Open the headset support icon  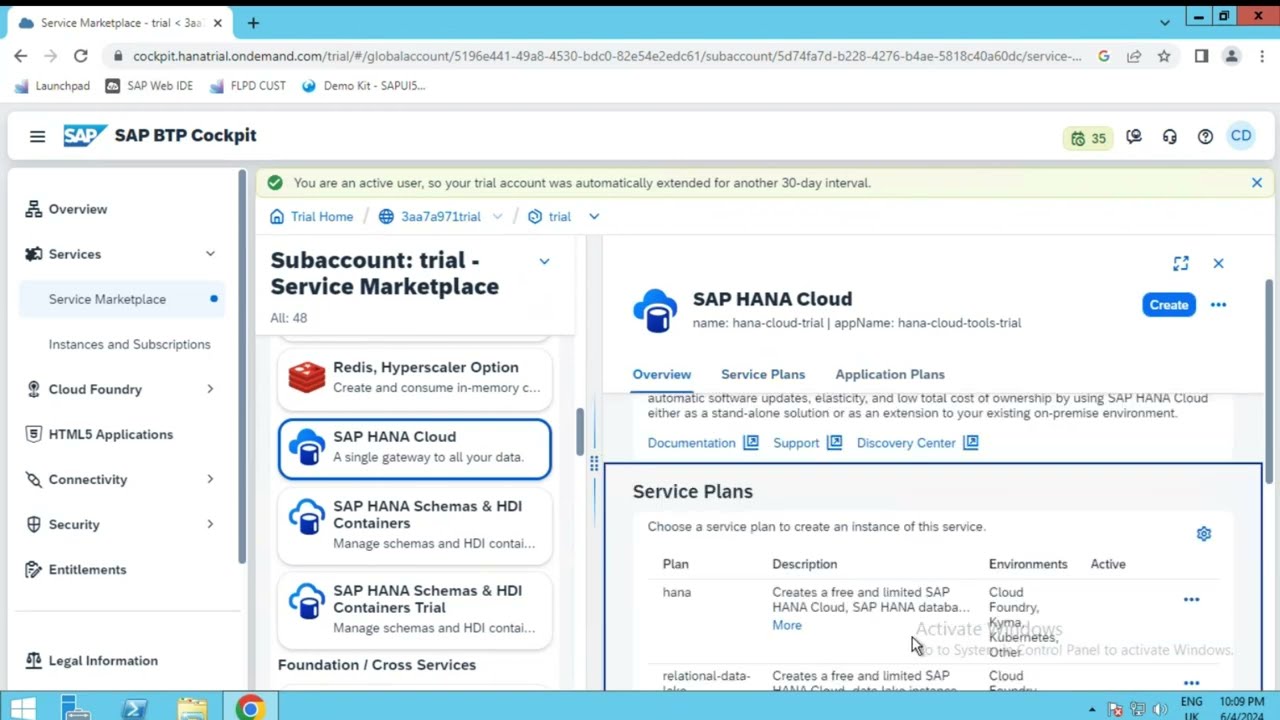pos(1170,137)
